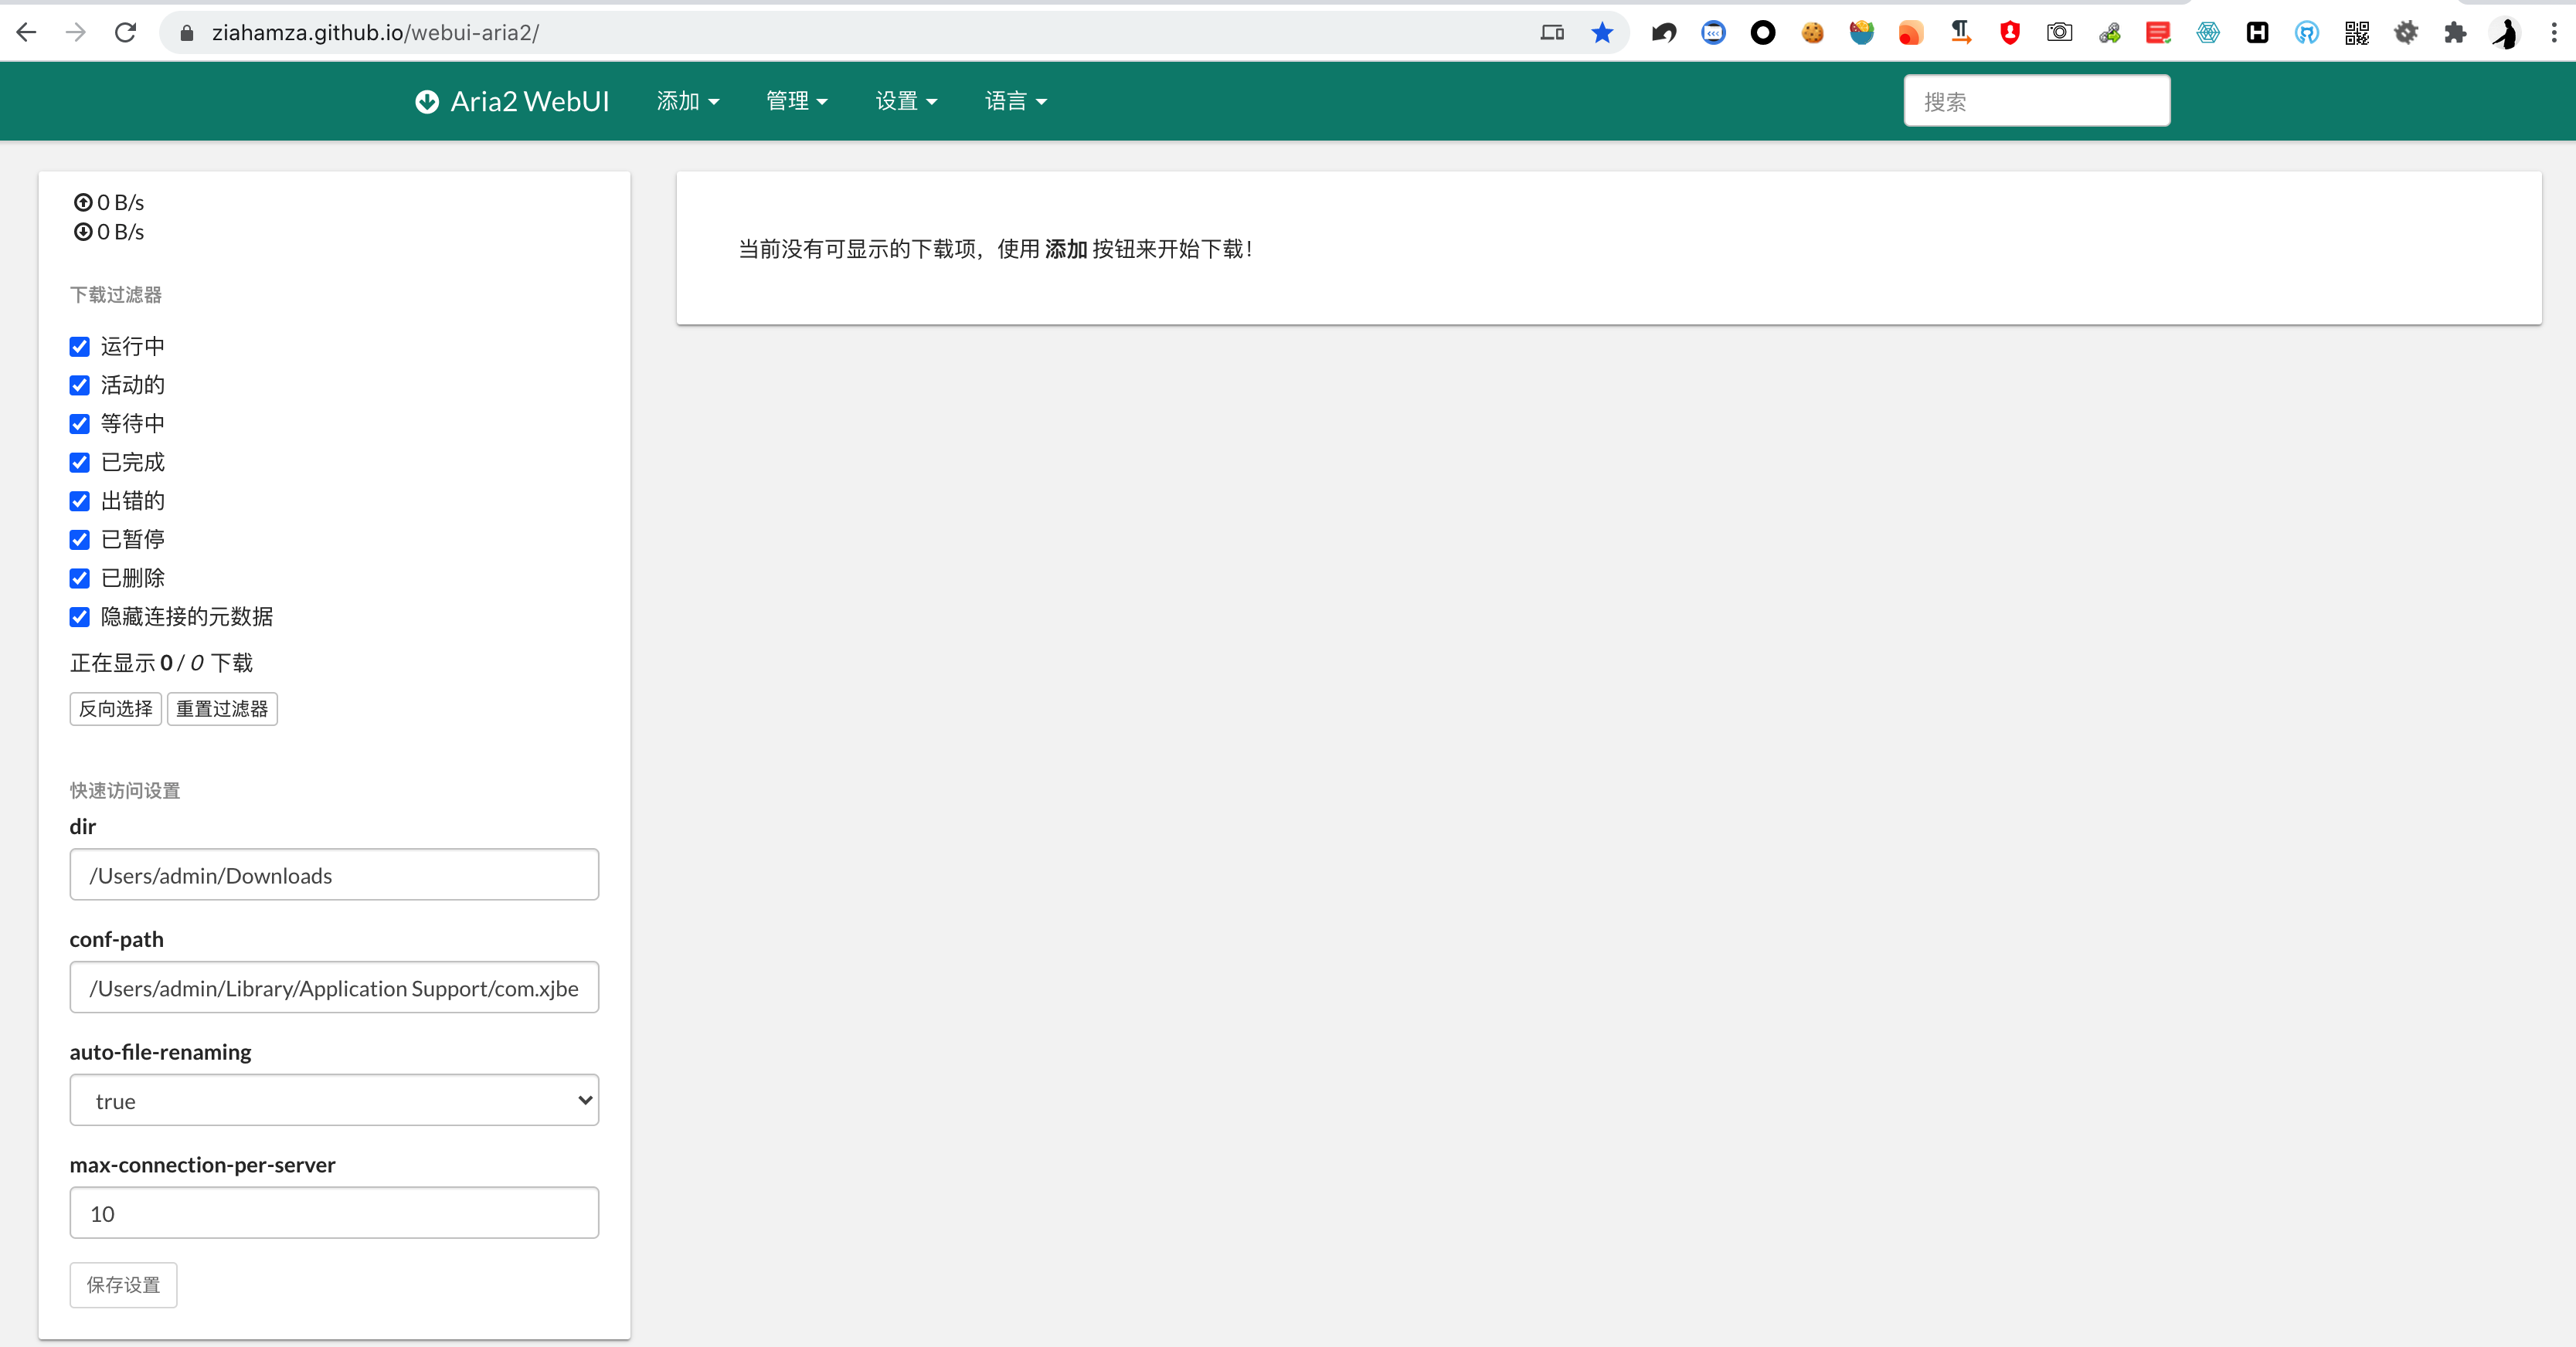Image resolution: width=2576 pixels, height=1347 pixels.
Task: Reload the page with refresh icon
Action: (x=125, y=33)
